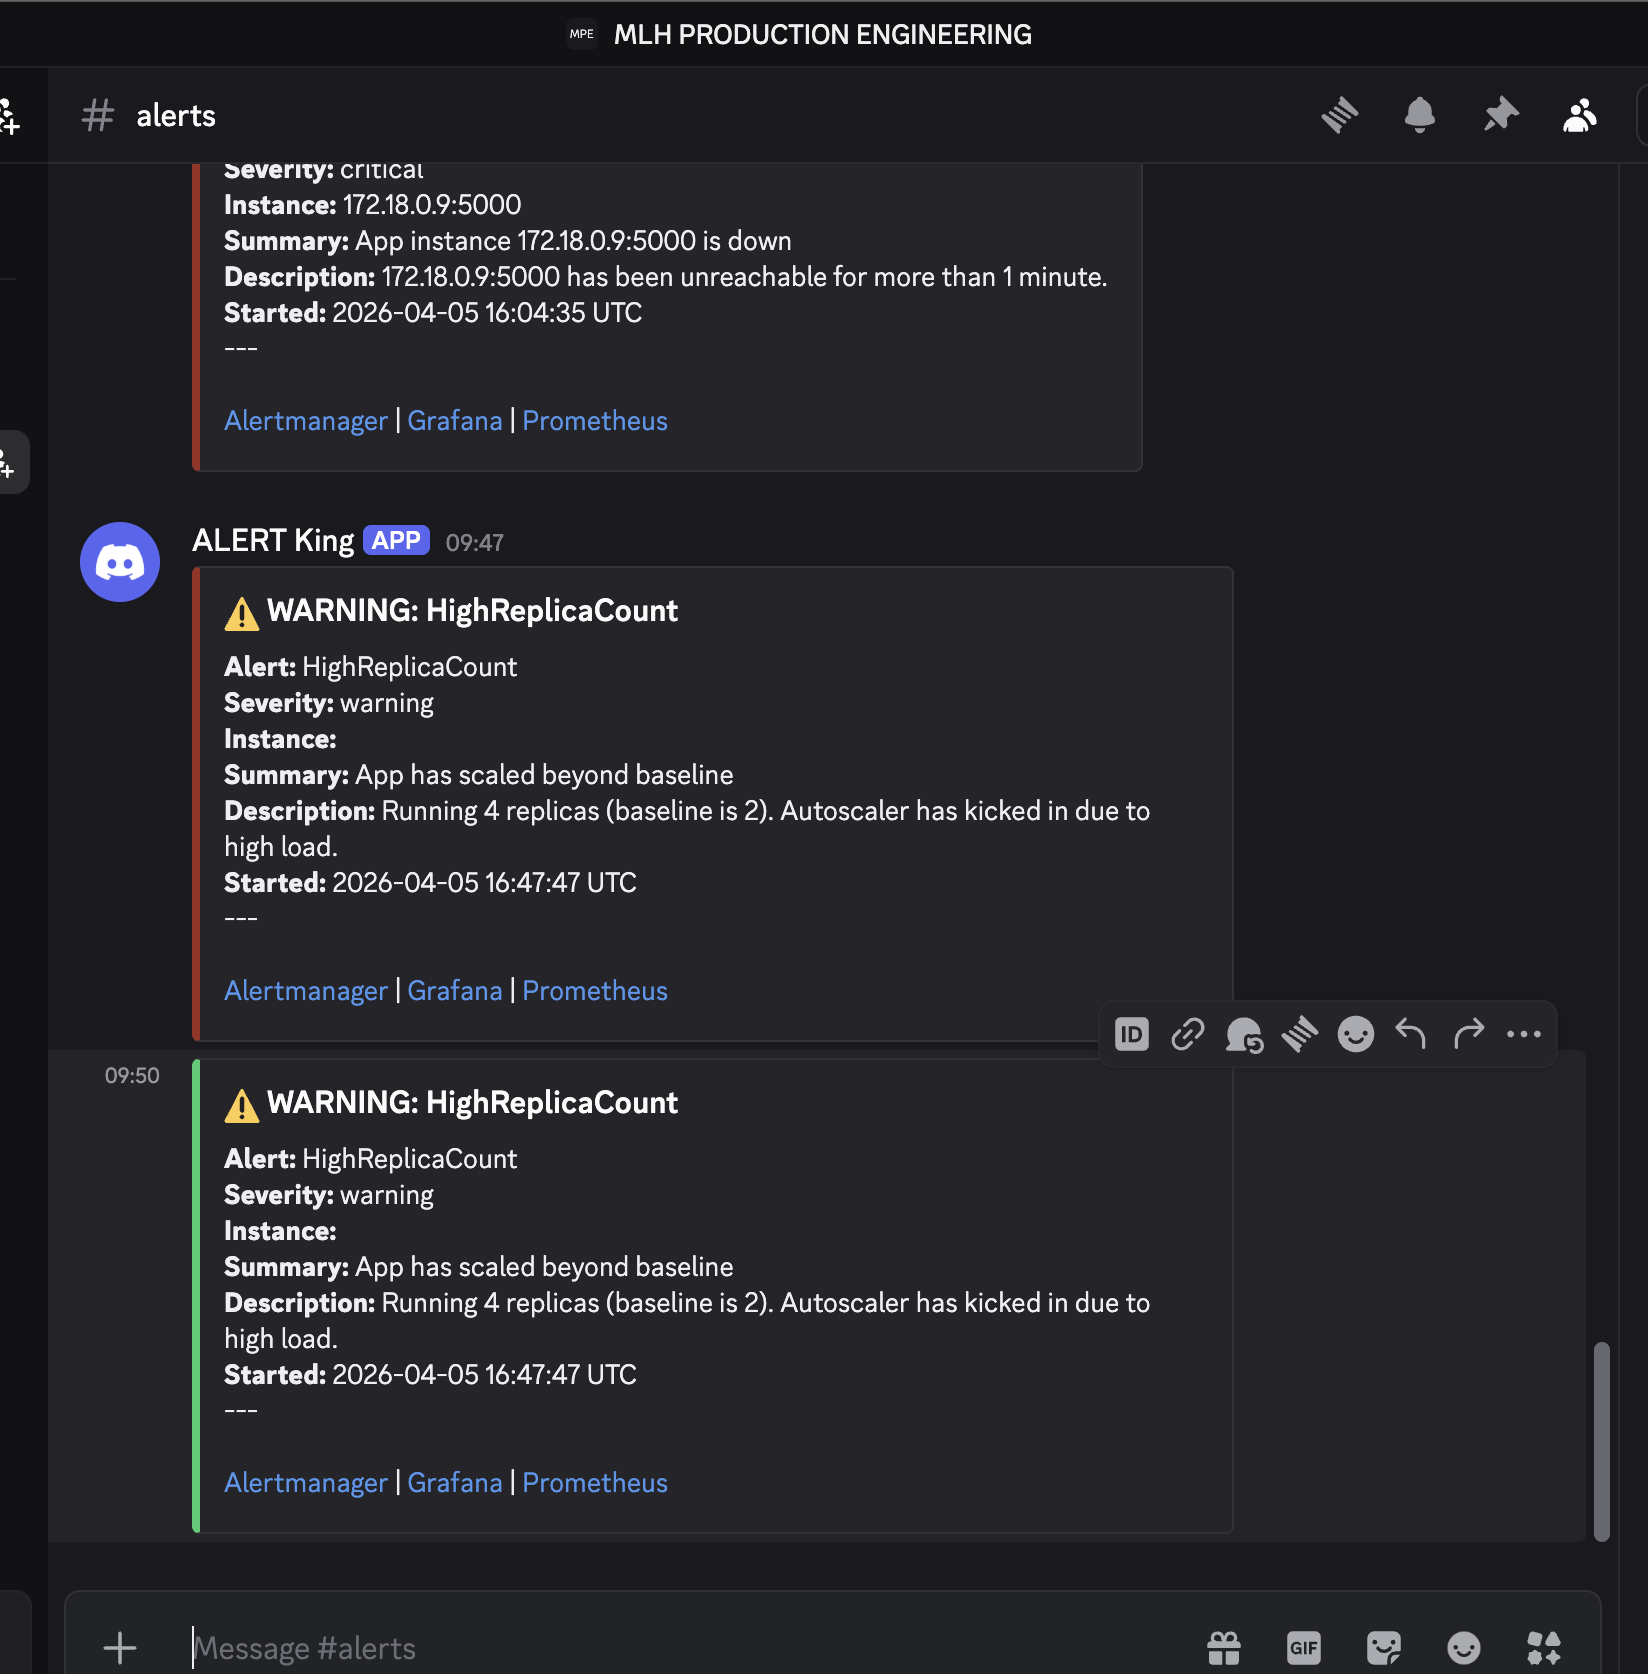
Task: Click the Started 16:04:35 UTC line
Action: pos(433,313)
